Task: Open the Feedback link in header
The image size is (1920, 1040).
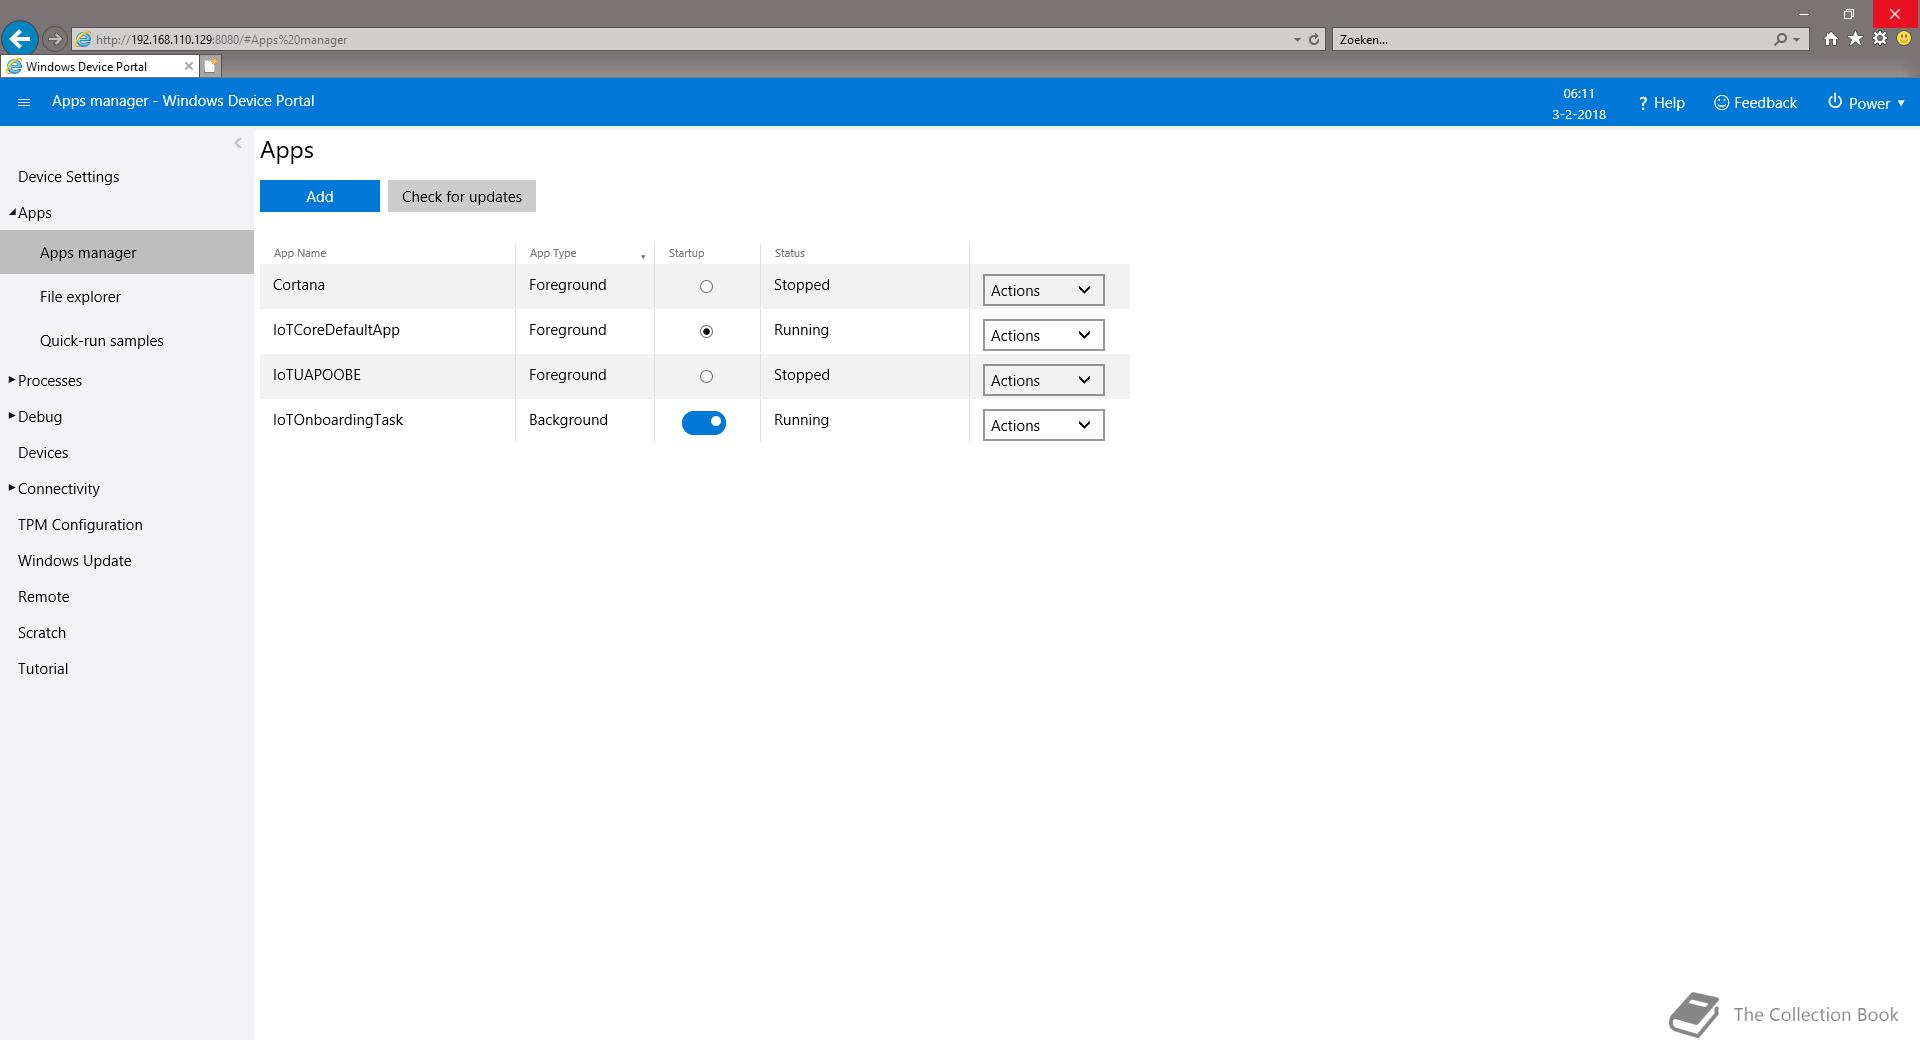Action: pyautogui.click(x=1755, y=103)
